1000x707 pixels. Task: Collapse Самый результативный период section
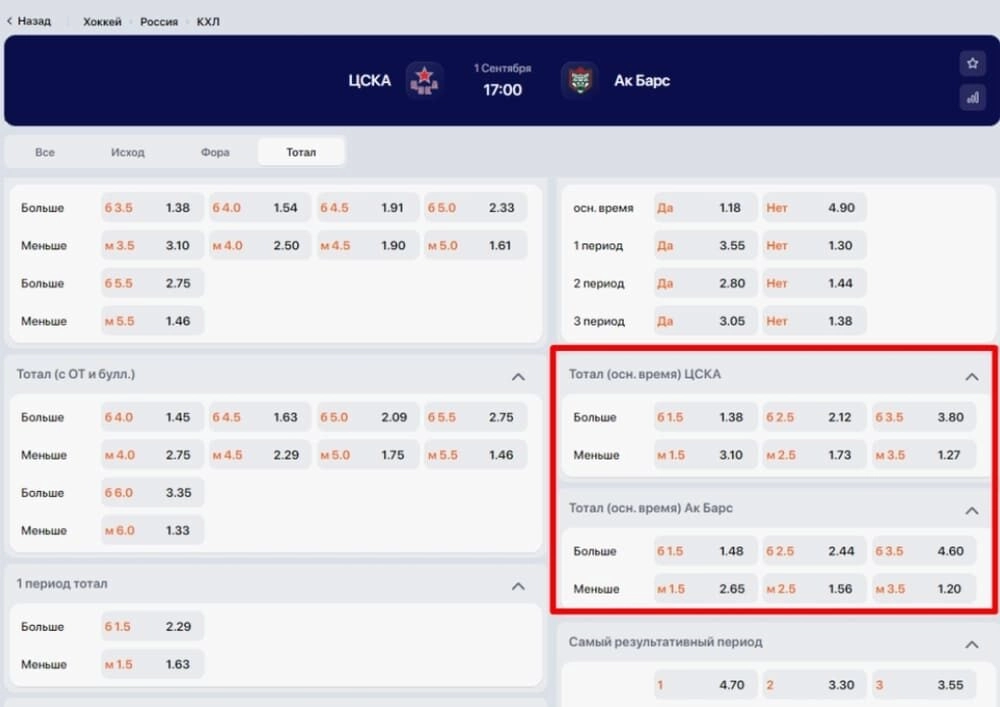tap(971, 645)
